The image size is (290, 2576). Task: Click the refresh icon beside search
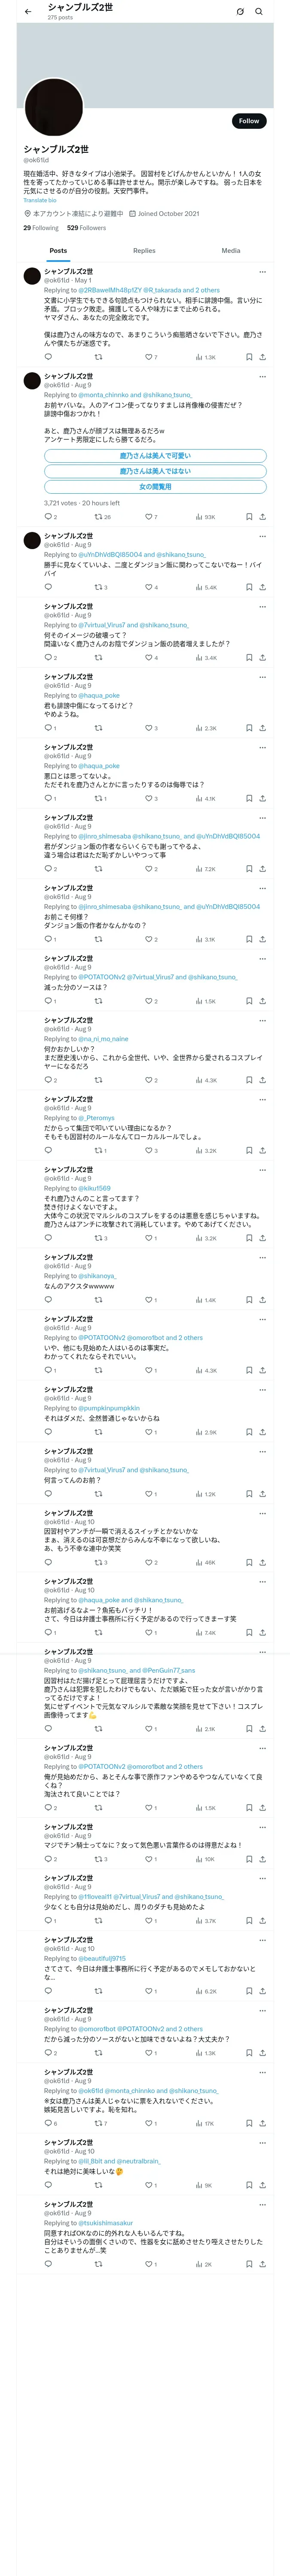pos(240,12)
